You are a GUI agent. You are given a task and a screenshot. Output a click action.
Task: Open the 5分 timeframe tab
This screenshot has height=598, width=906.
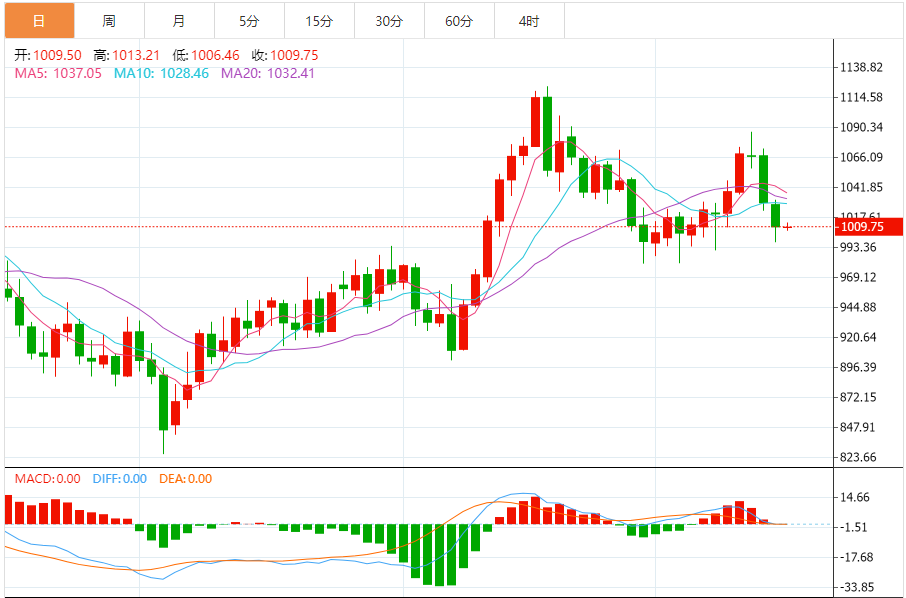(x=249, y=21)
